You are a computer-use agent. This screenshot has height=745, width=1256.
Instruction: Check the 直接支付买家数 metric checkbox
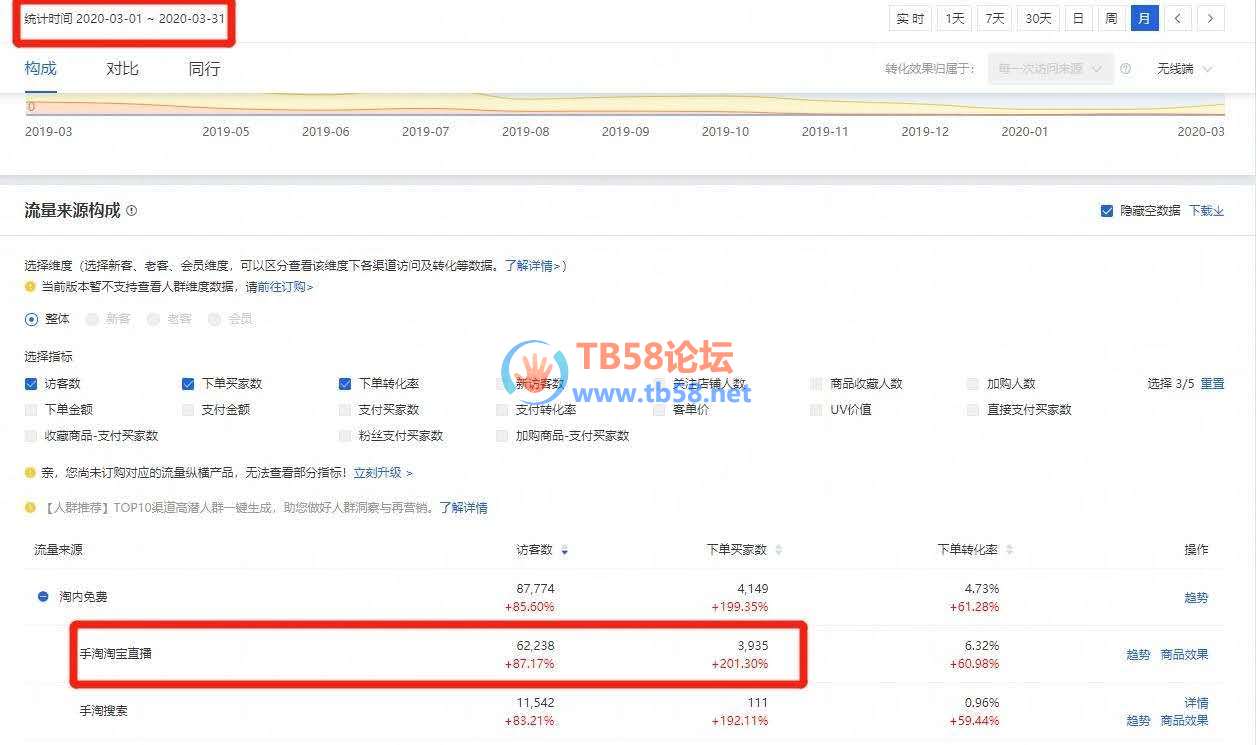[973, 409]
